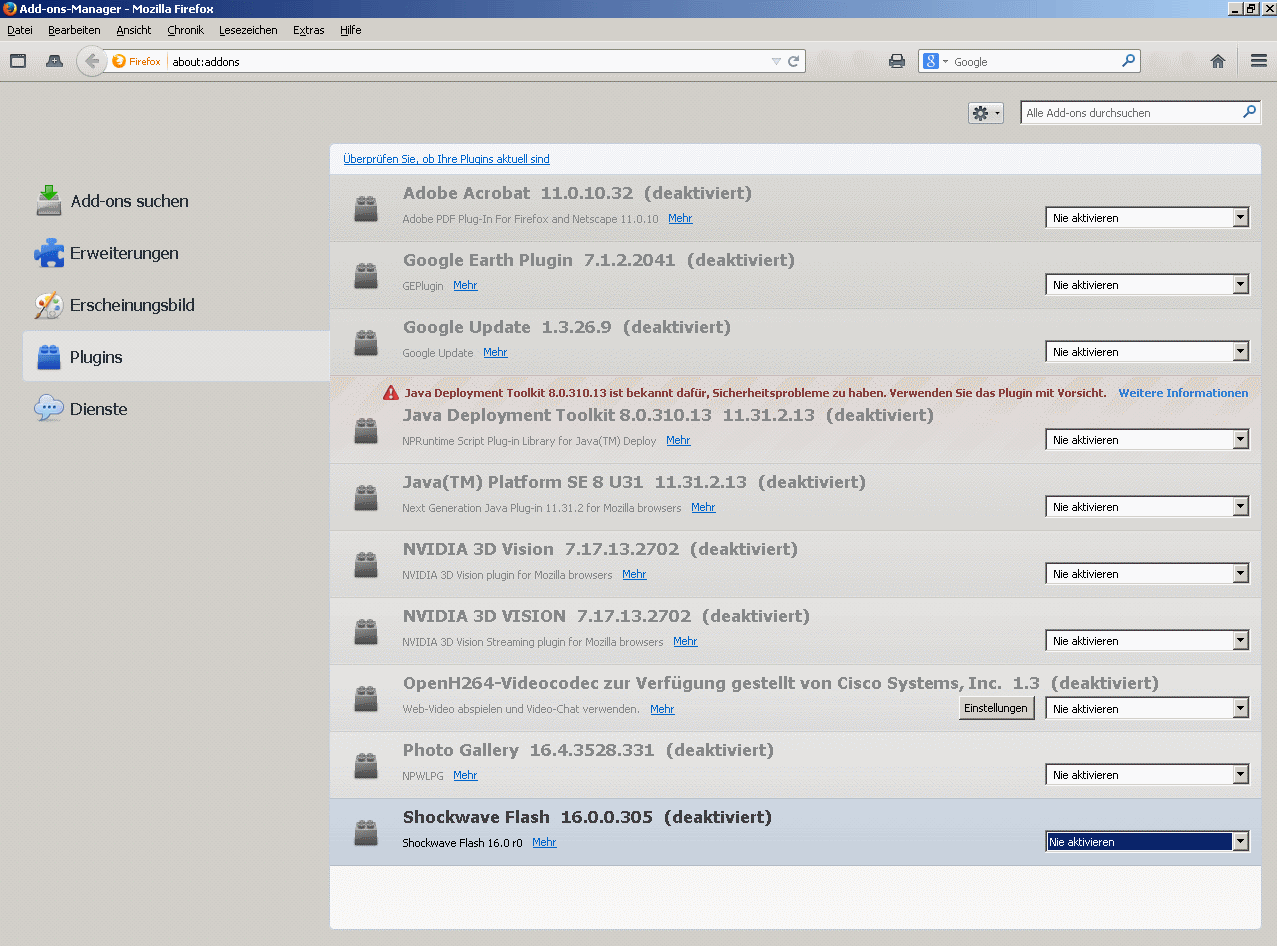Click Weitere Informationen link in Java warning

(x=1183, y=393)
